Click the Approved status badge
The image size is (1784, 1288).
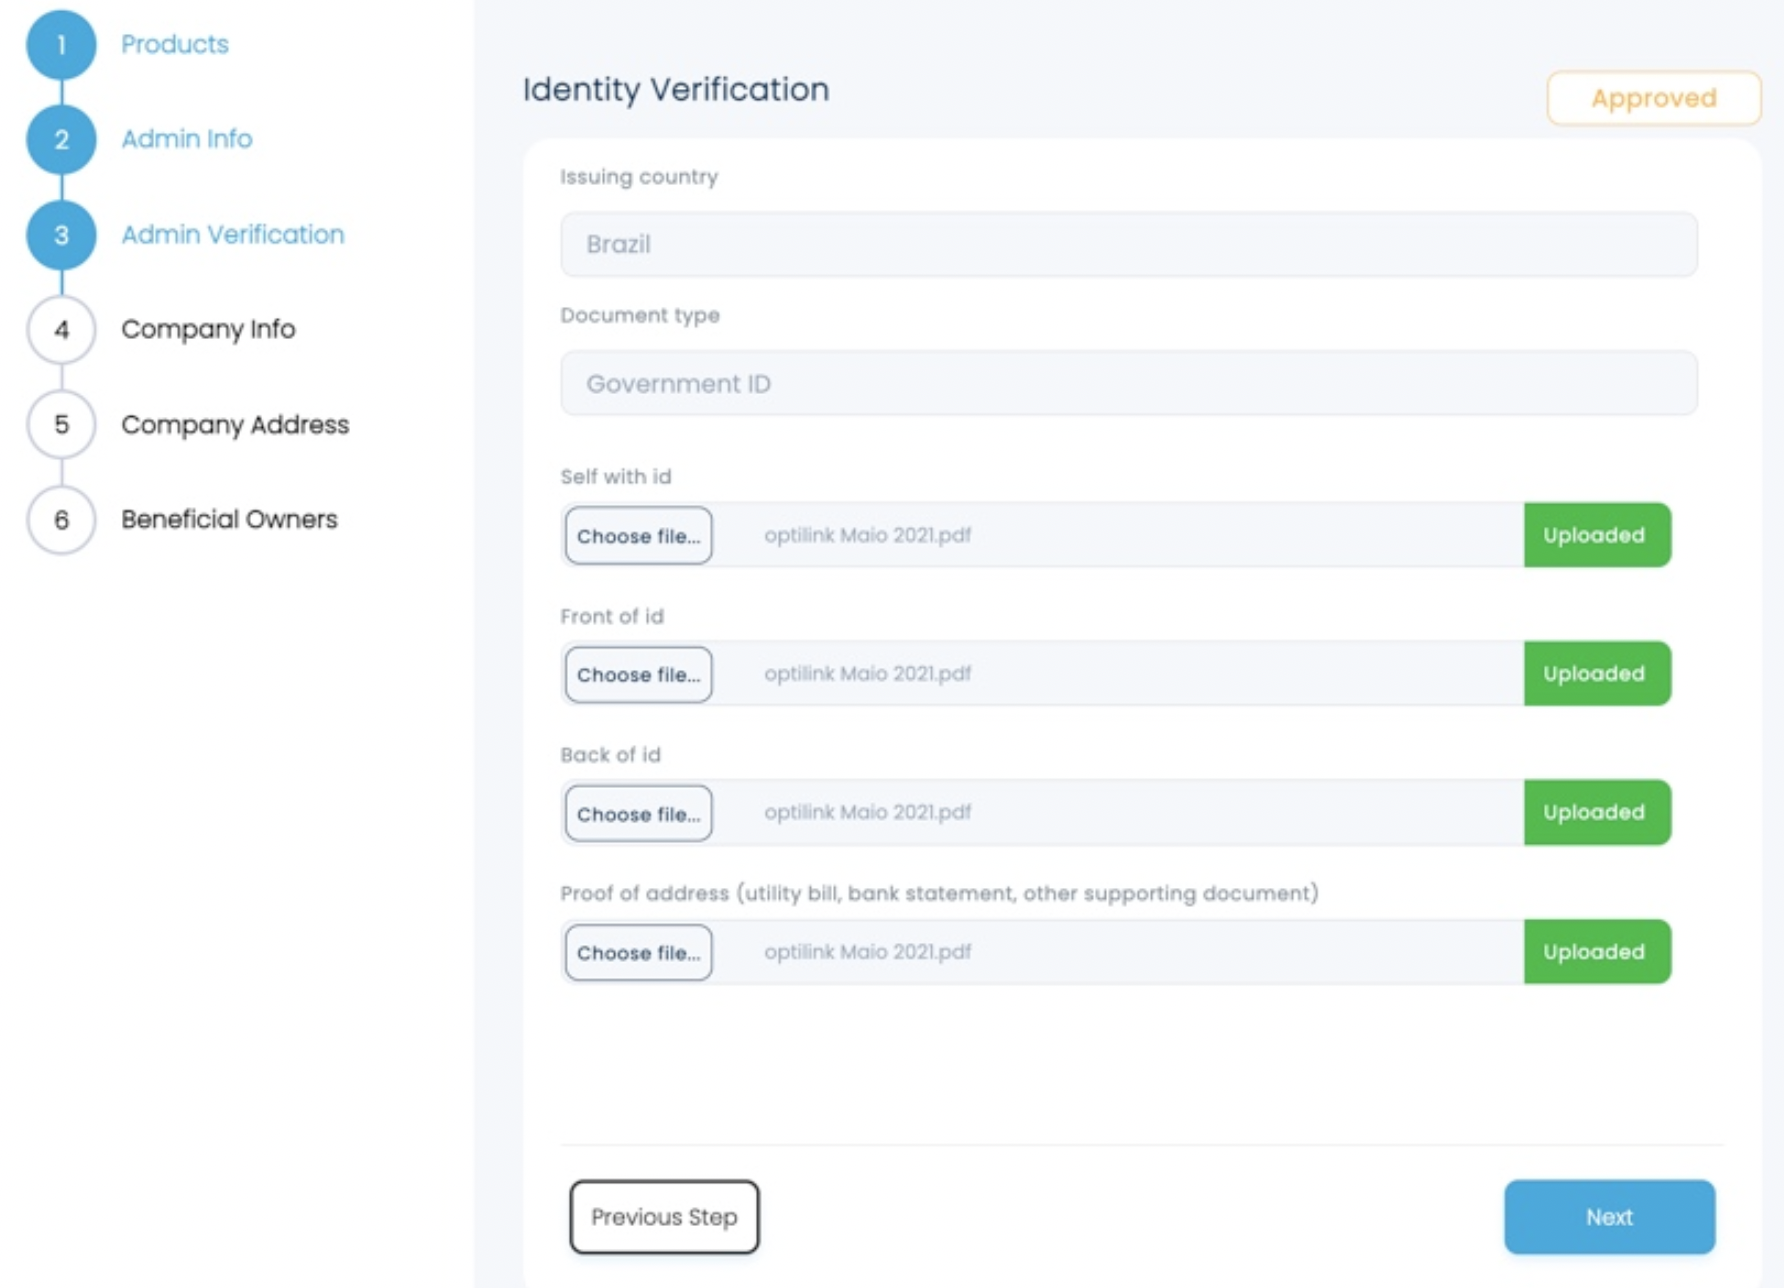point(1653,98)
